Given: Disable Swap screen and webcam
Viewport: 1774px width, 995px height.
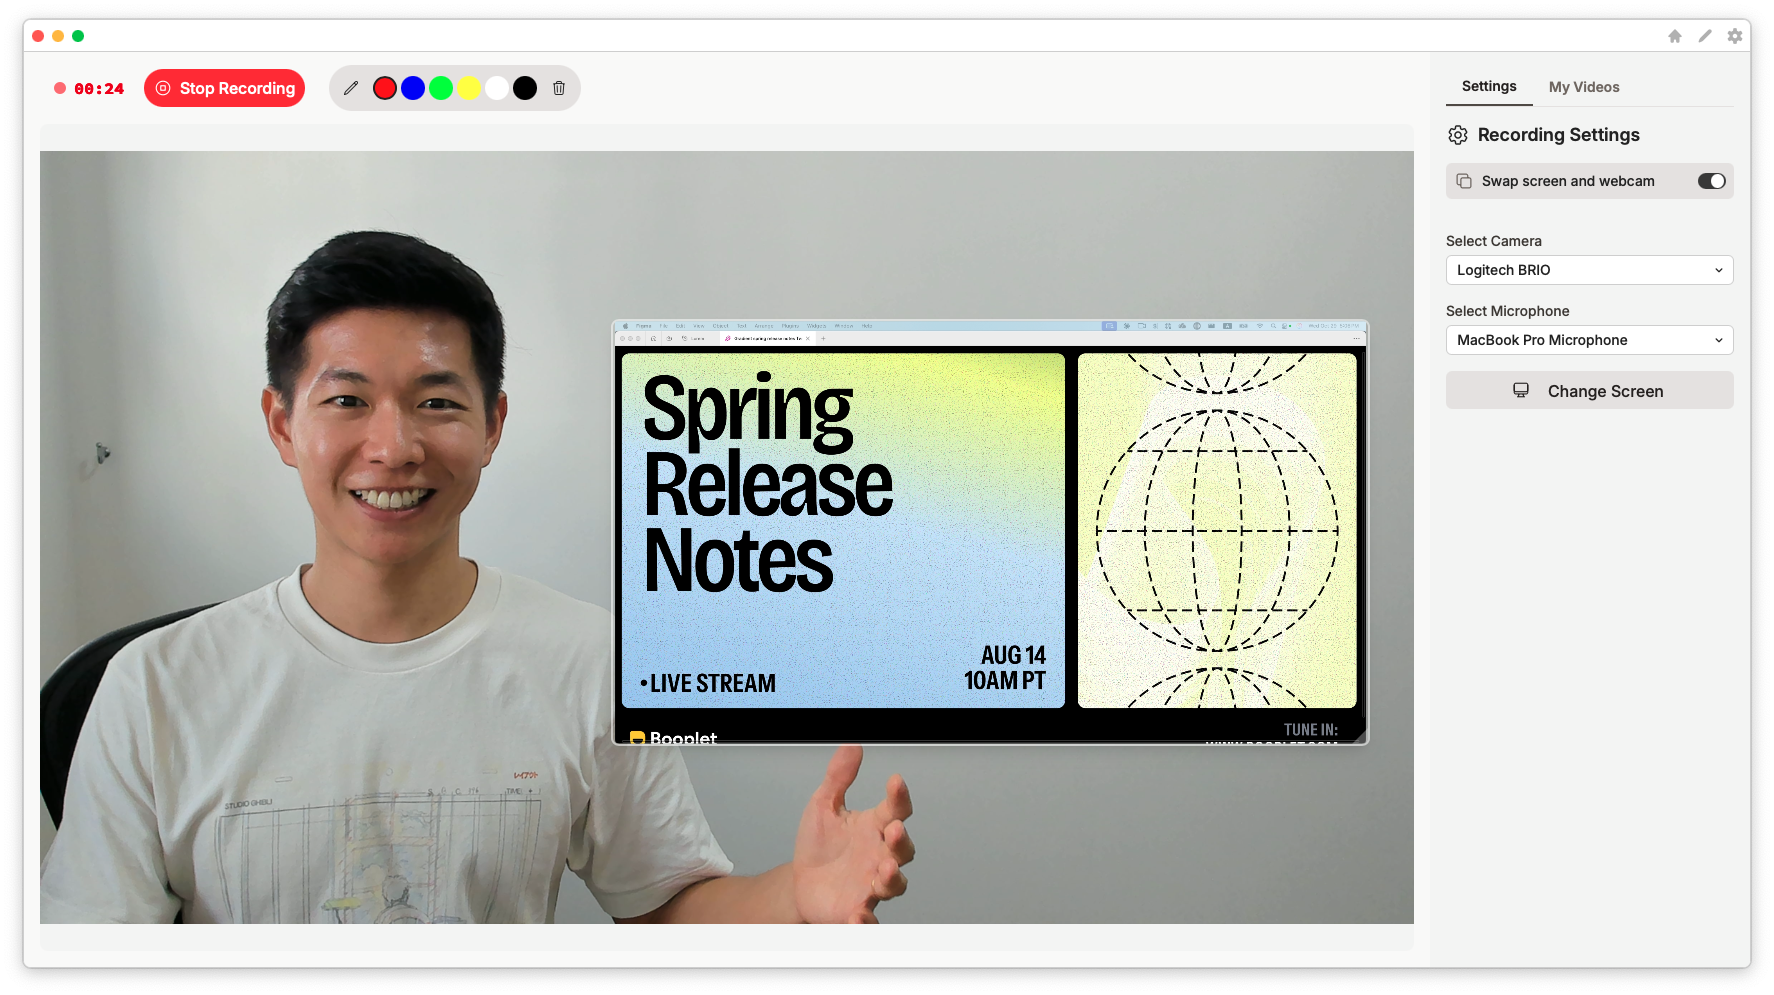Looking at the screenshot, I should [1713, 181].
